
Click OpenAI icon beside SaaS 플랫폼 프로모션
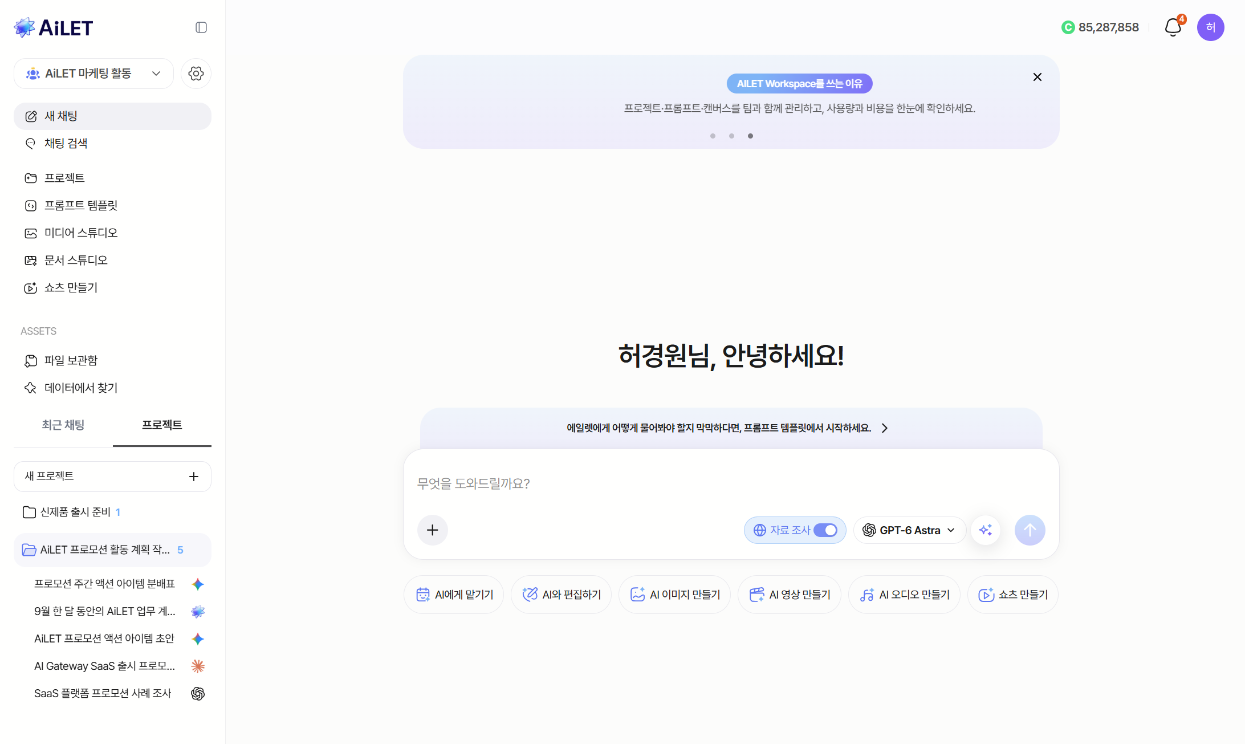198,693
